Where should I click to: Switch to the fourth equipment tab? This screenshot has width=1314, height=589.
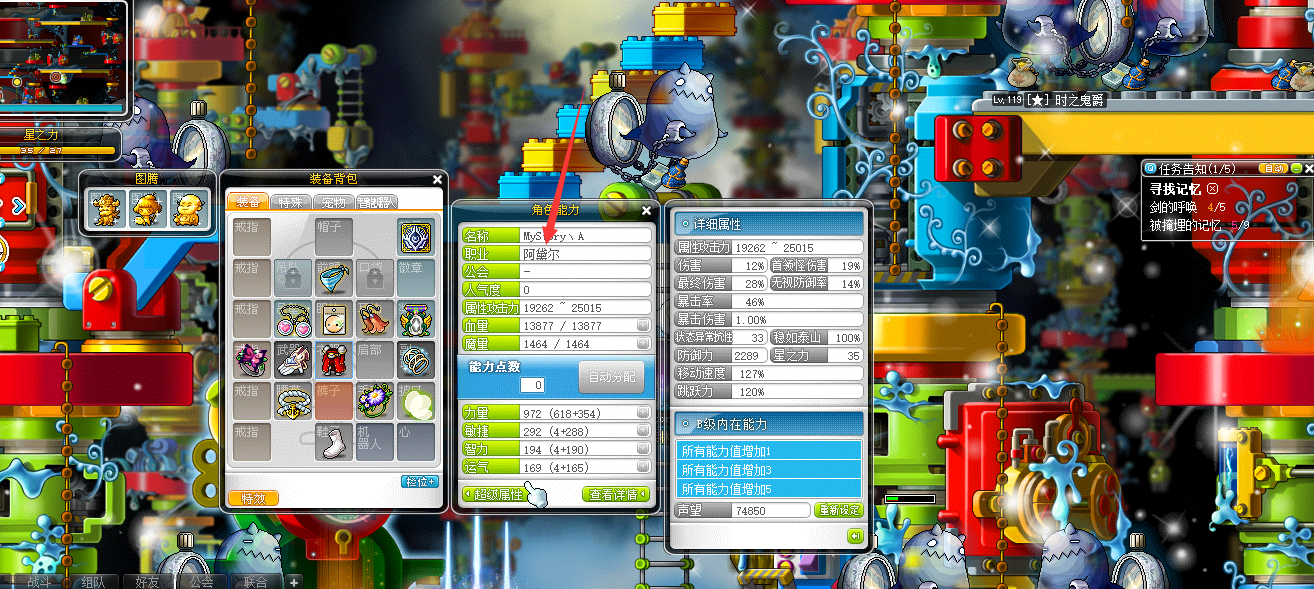point(376,202)
